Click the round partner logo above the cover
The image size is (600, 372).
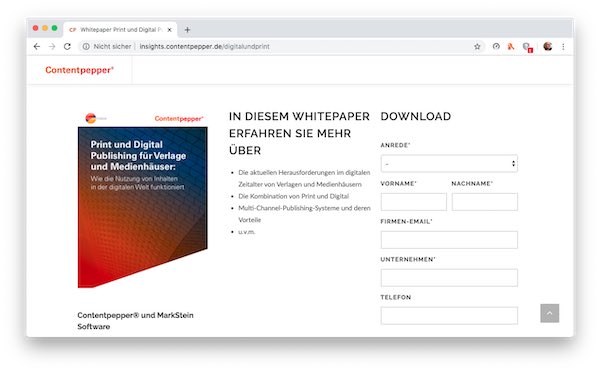(x=91, y=118)
